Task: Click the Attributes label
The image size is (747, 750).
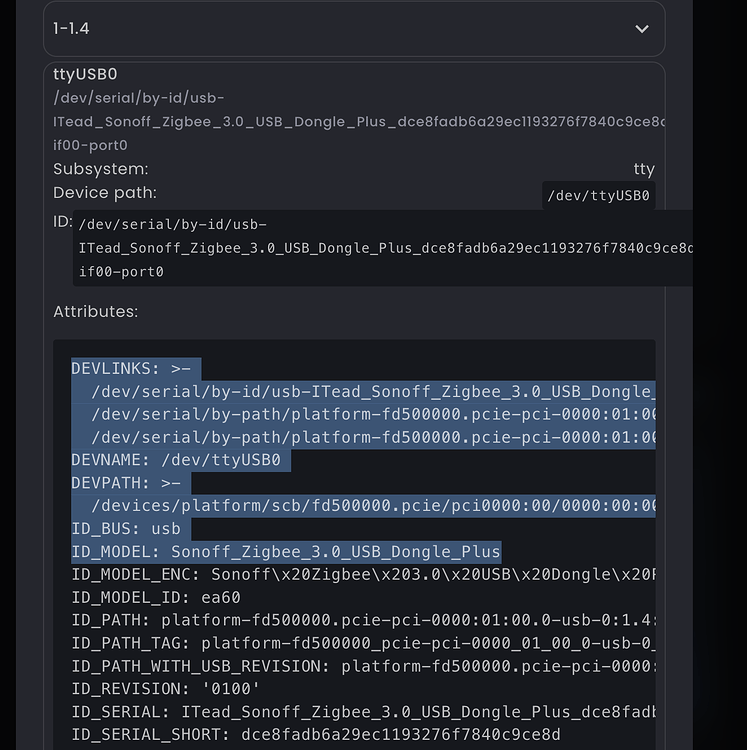Action: coord(95,312)
